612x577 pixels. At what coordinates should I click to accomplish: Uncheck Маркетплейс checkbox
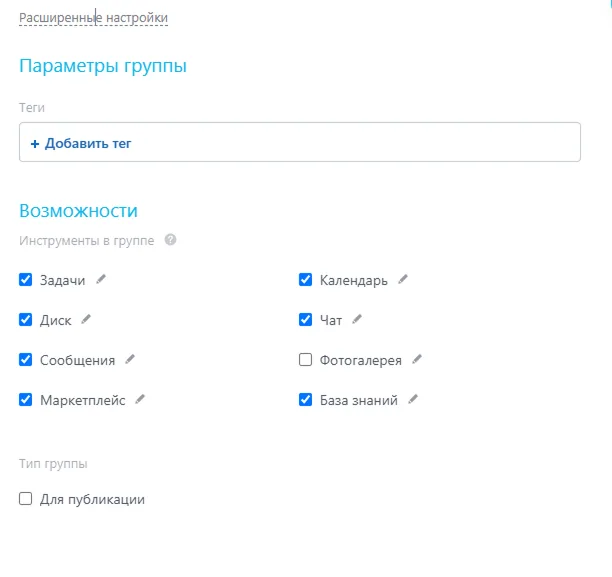[x=25, y=400]
